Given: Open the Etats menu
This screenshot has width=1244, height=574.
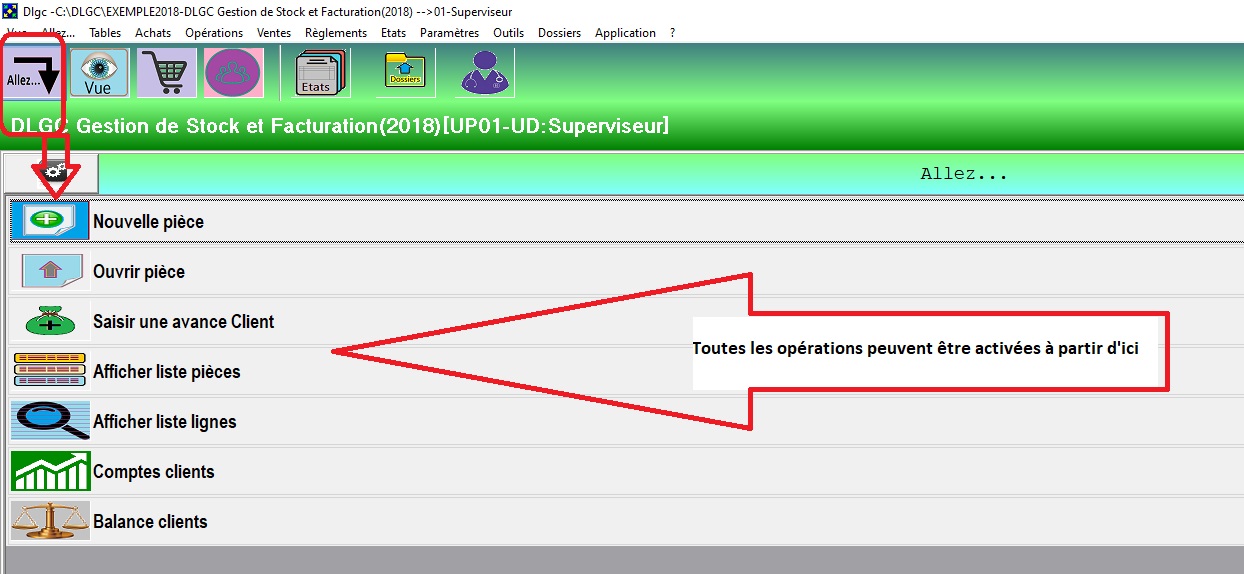Looking at the screenshot, I should click(394, 33).
